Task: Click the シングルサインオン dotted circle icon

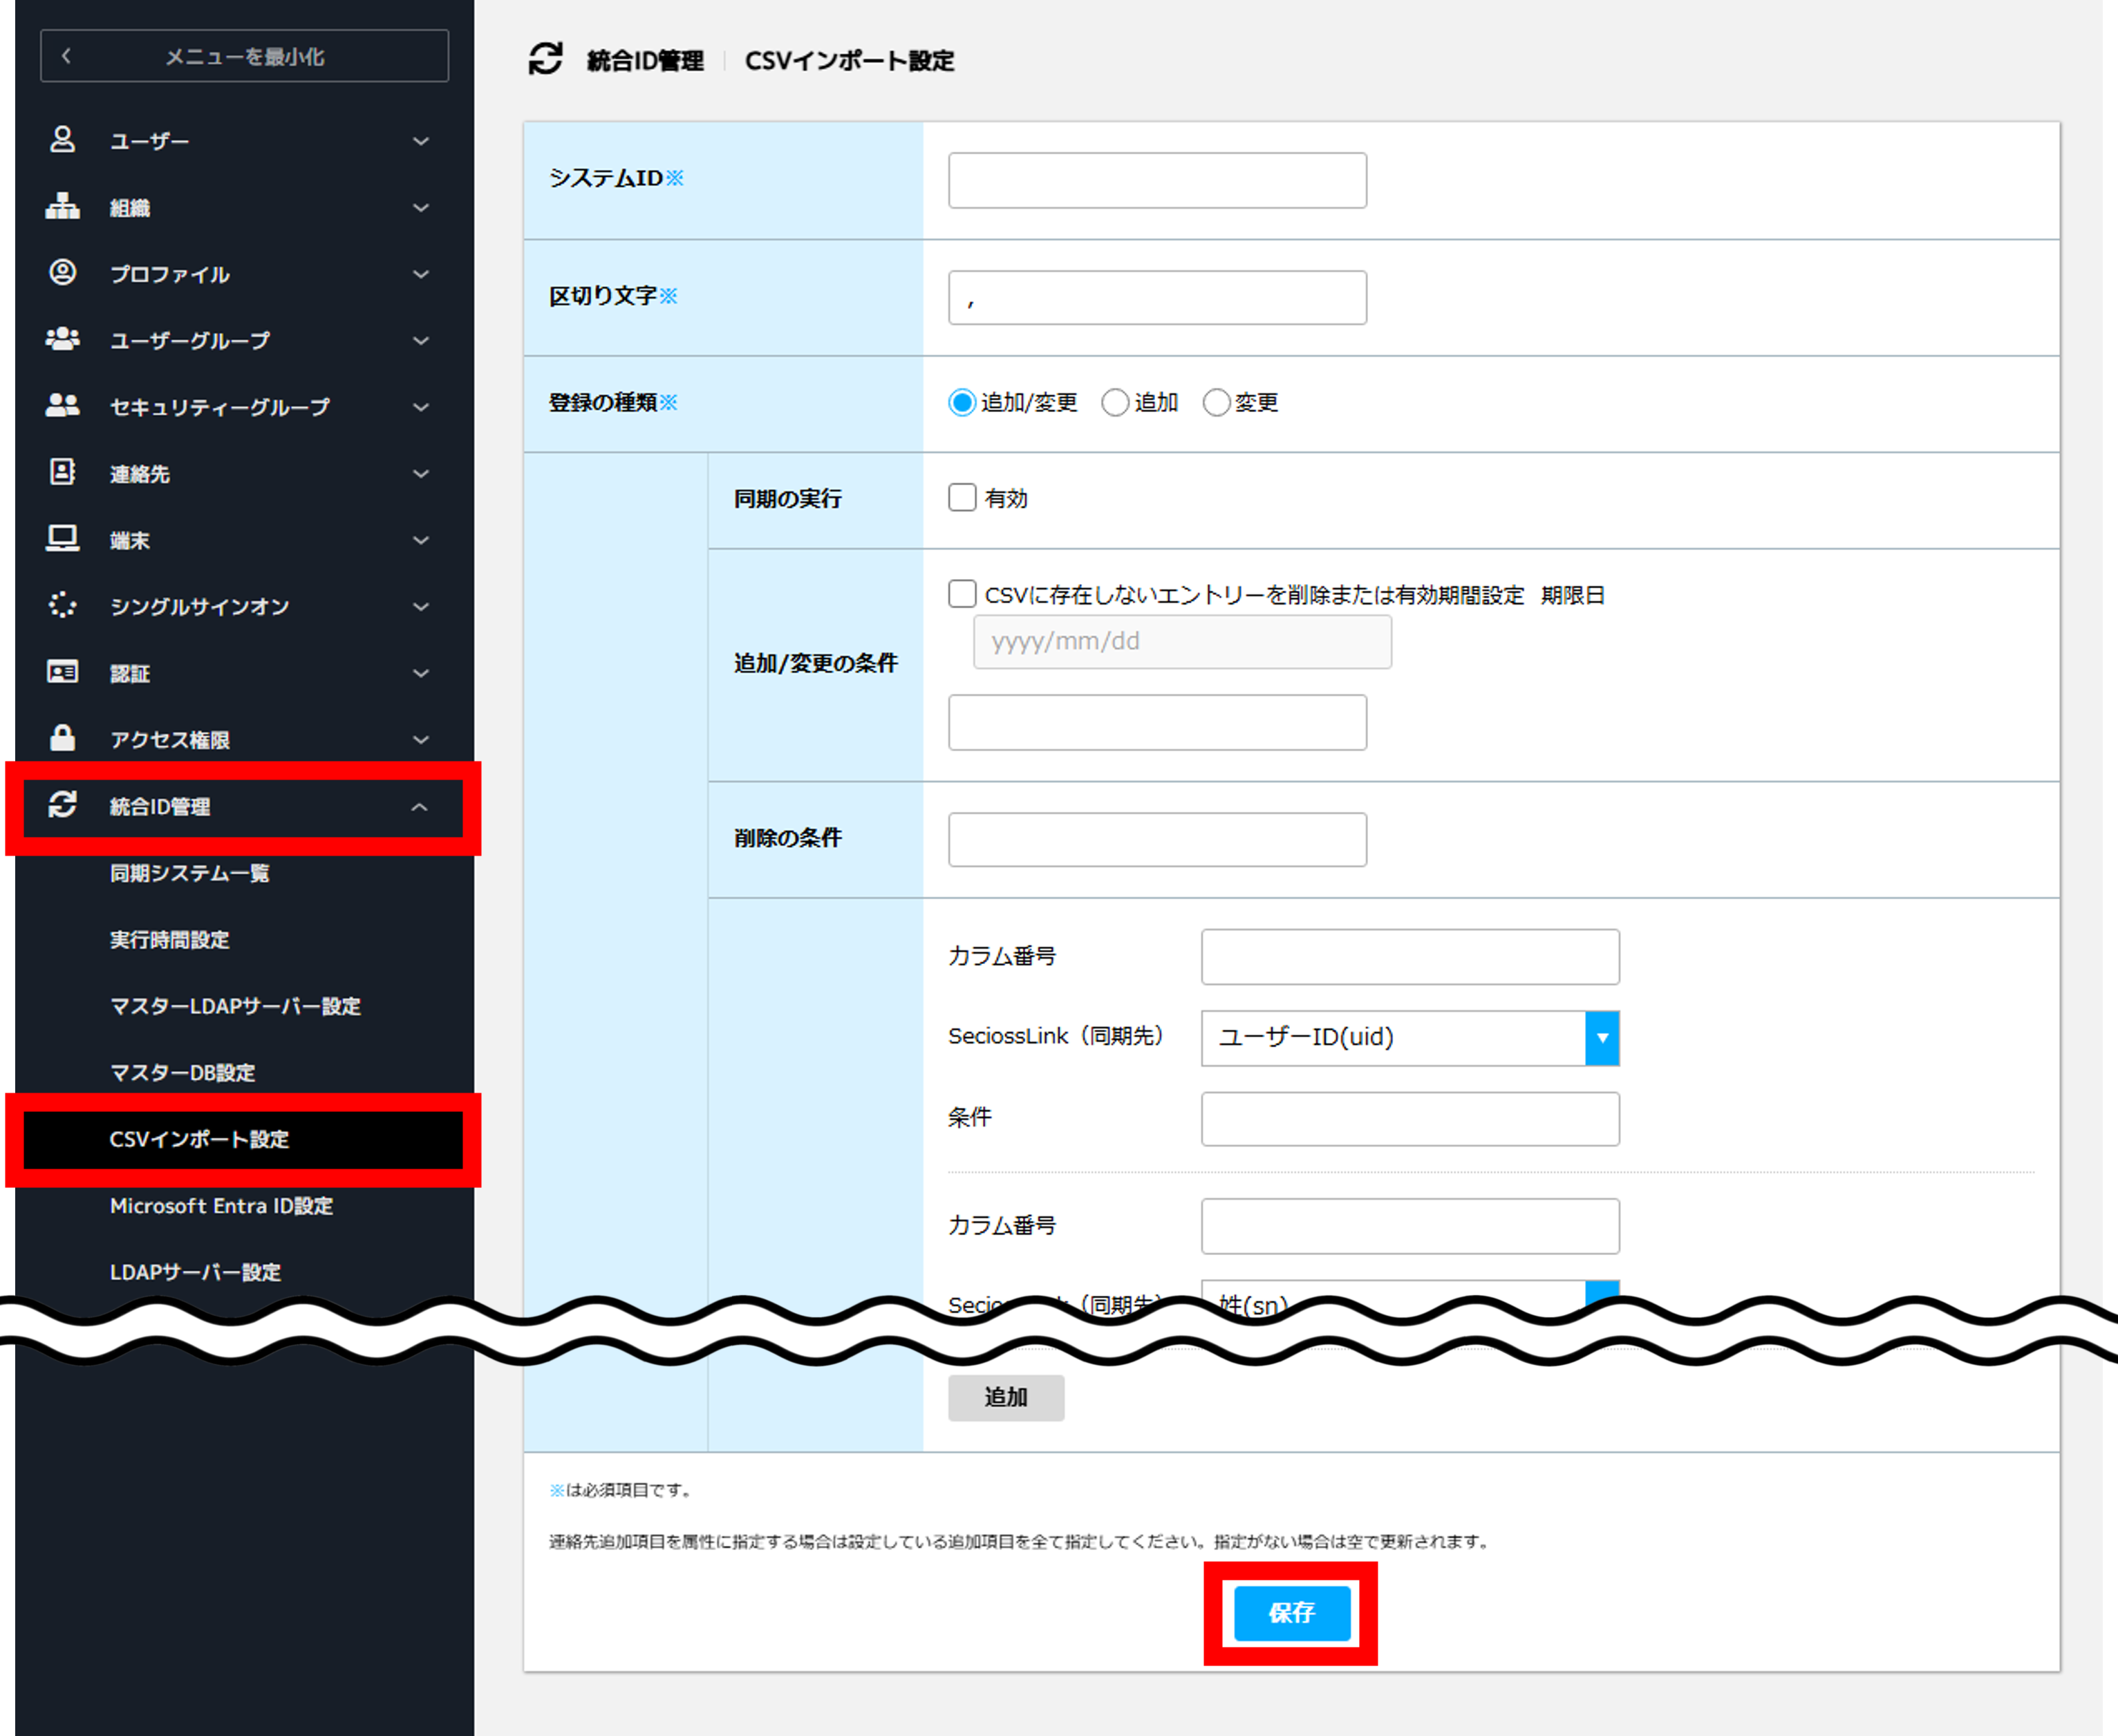Action: (63, 605)
